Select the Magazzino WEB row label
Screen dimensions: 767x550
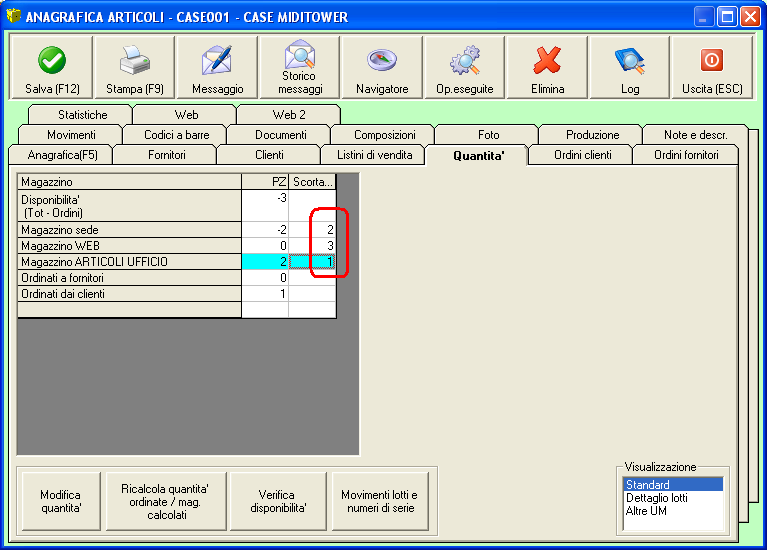click(130, 246)
